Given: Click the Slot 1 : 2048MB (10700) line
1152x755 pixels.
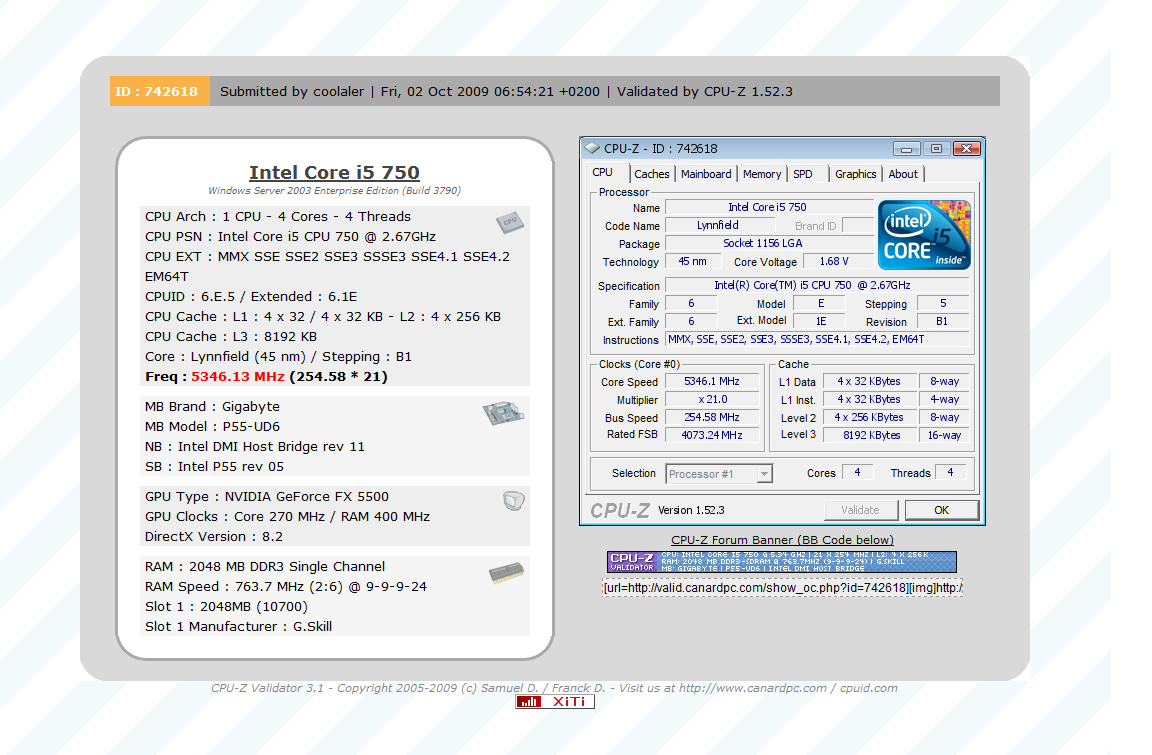Looking at the screenshot, I should [x=226, y=607].
